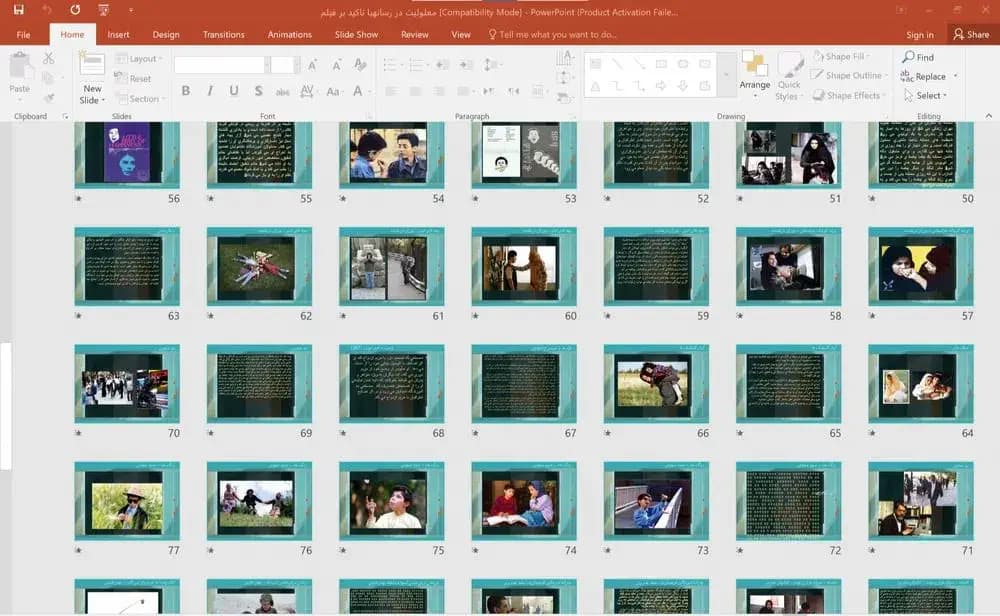Change text case with the Aa icon
This screenshot has height=616, width=1000.
click(333, 91)
